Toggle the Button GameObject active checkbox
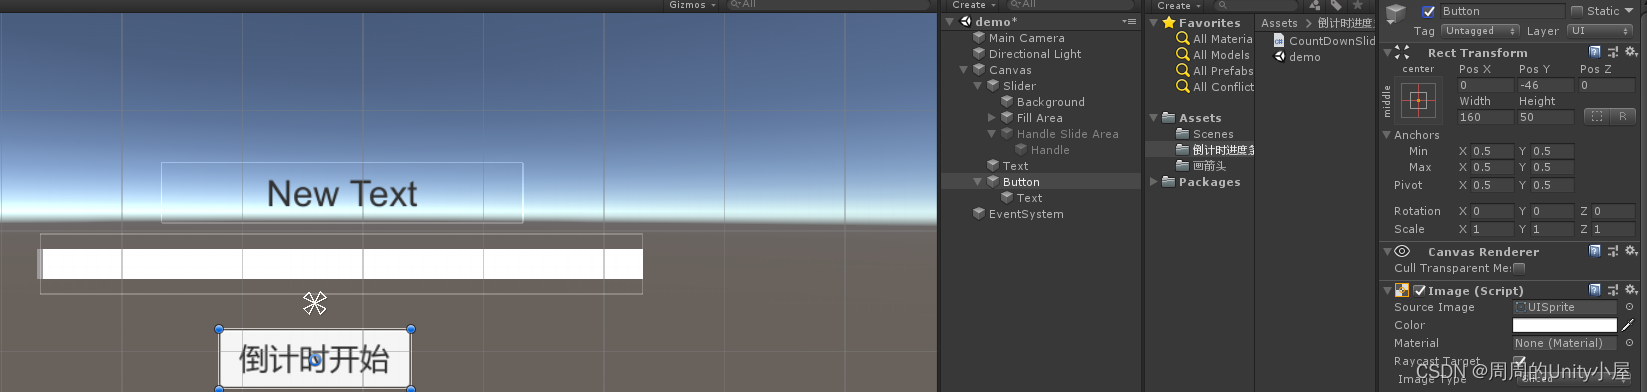Screen dimensions: 1647x392 pyautogui.click(x=1428, y=12)
